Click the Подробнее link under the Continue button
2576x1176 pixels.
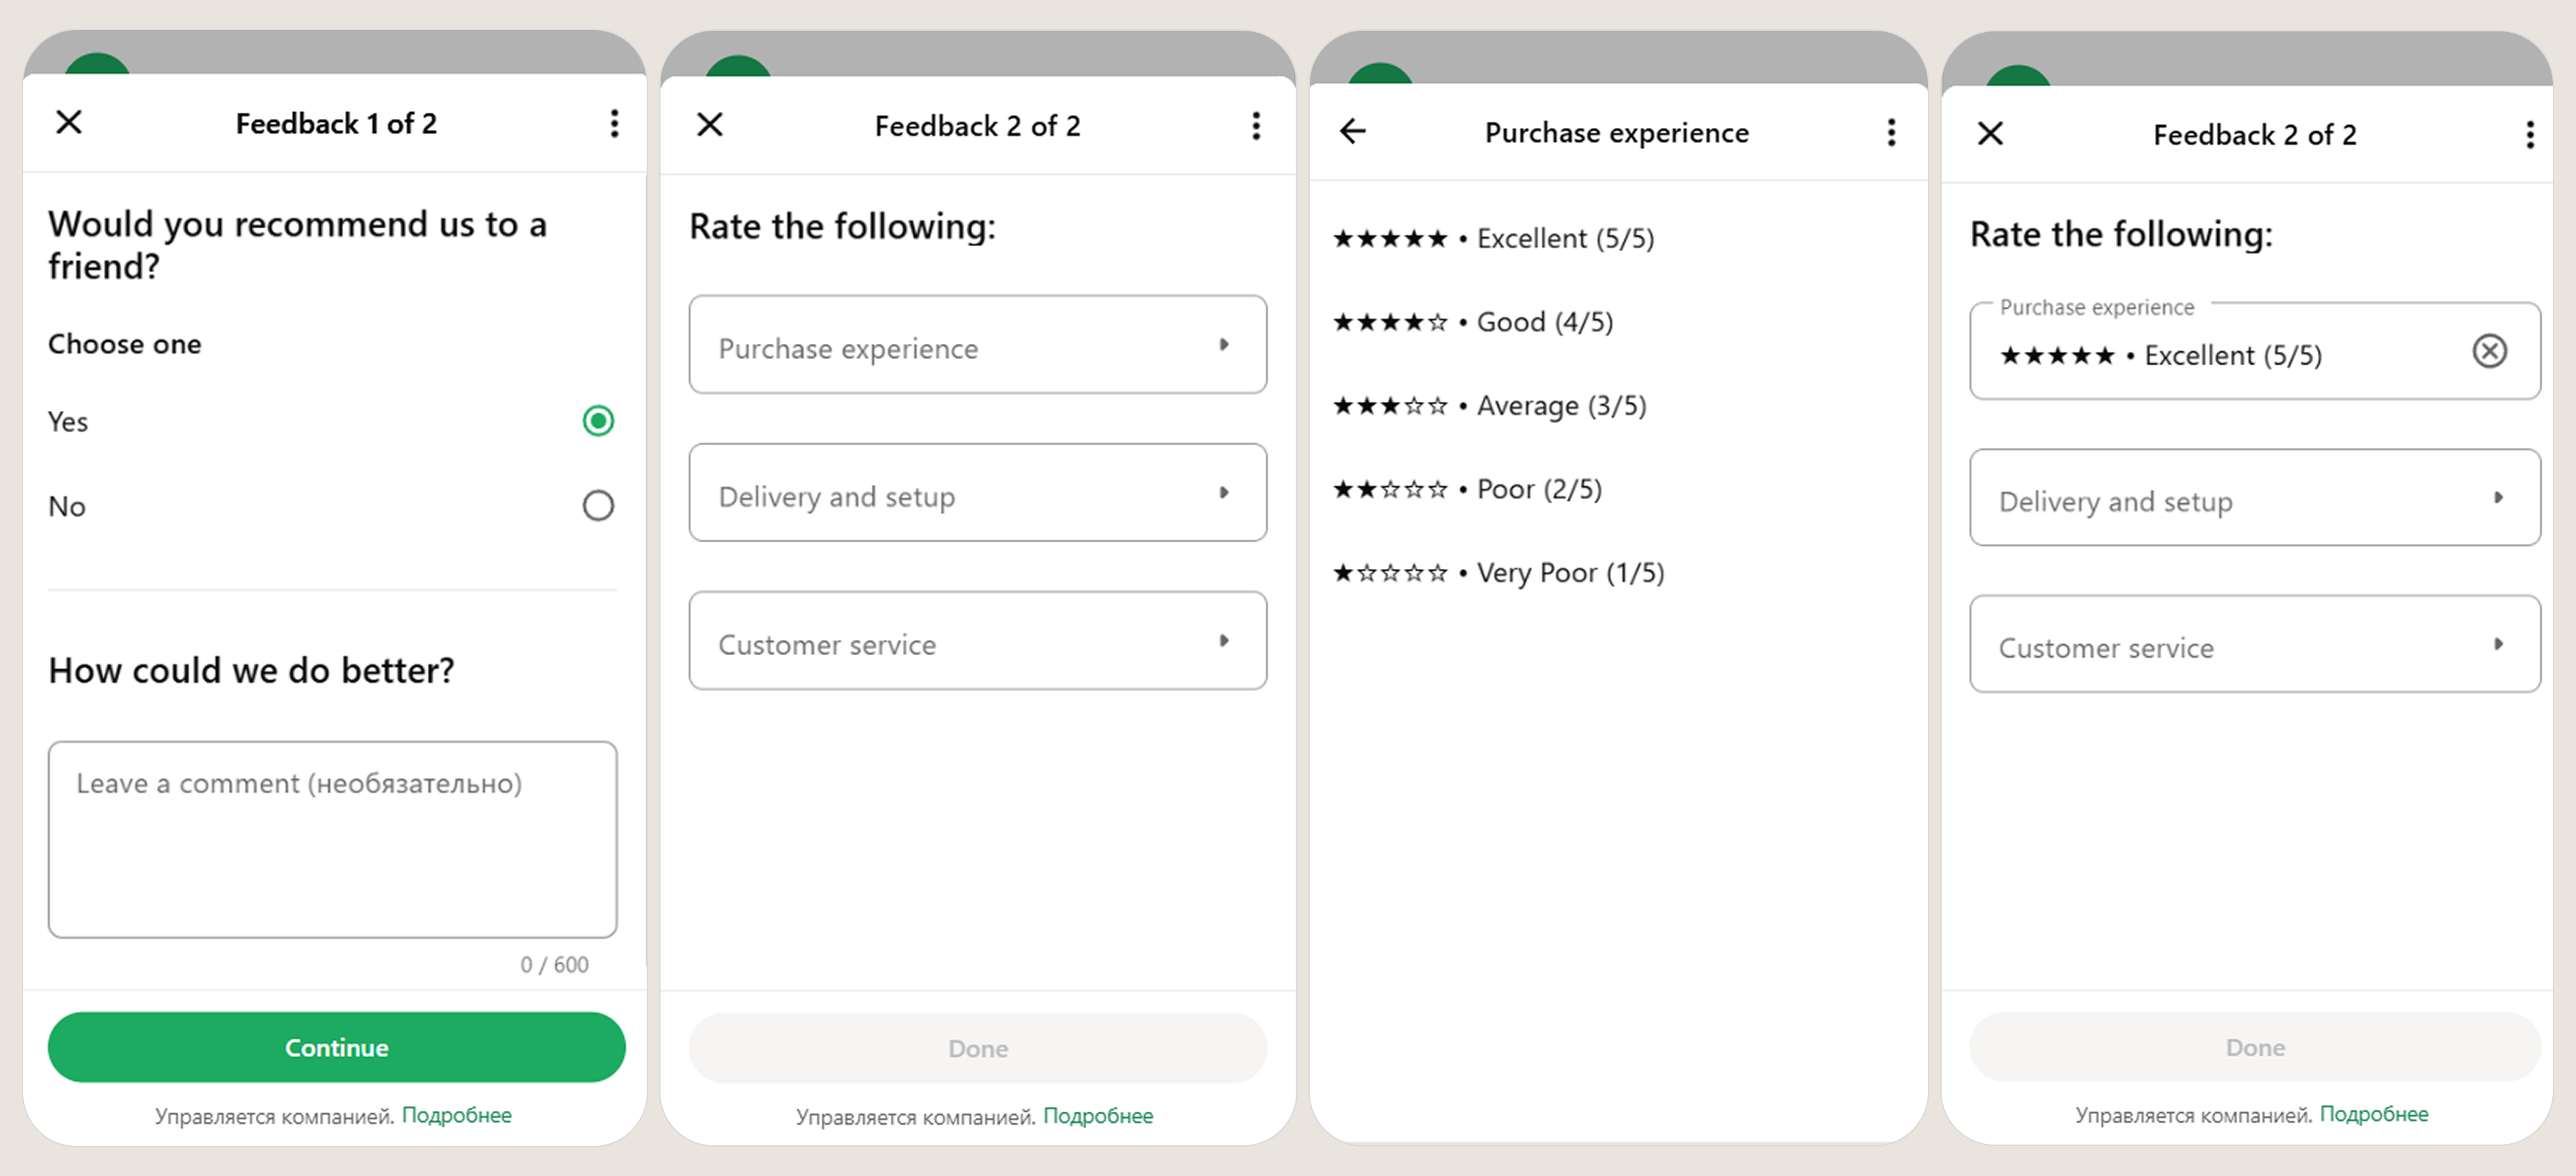click(x=456, y=1115)
